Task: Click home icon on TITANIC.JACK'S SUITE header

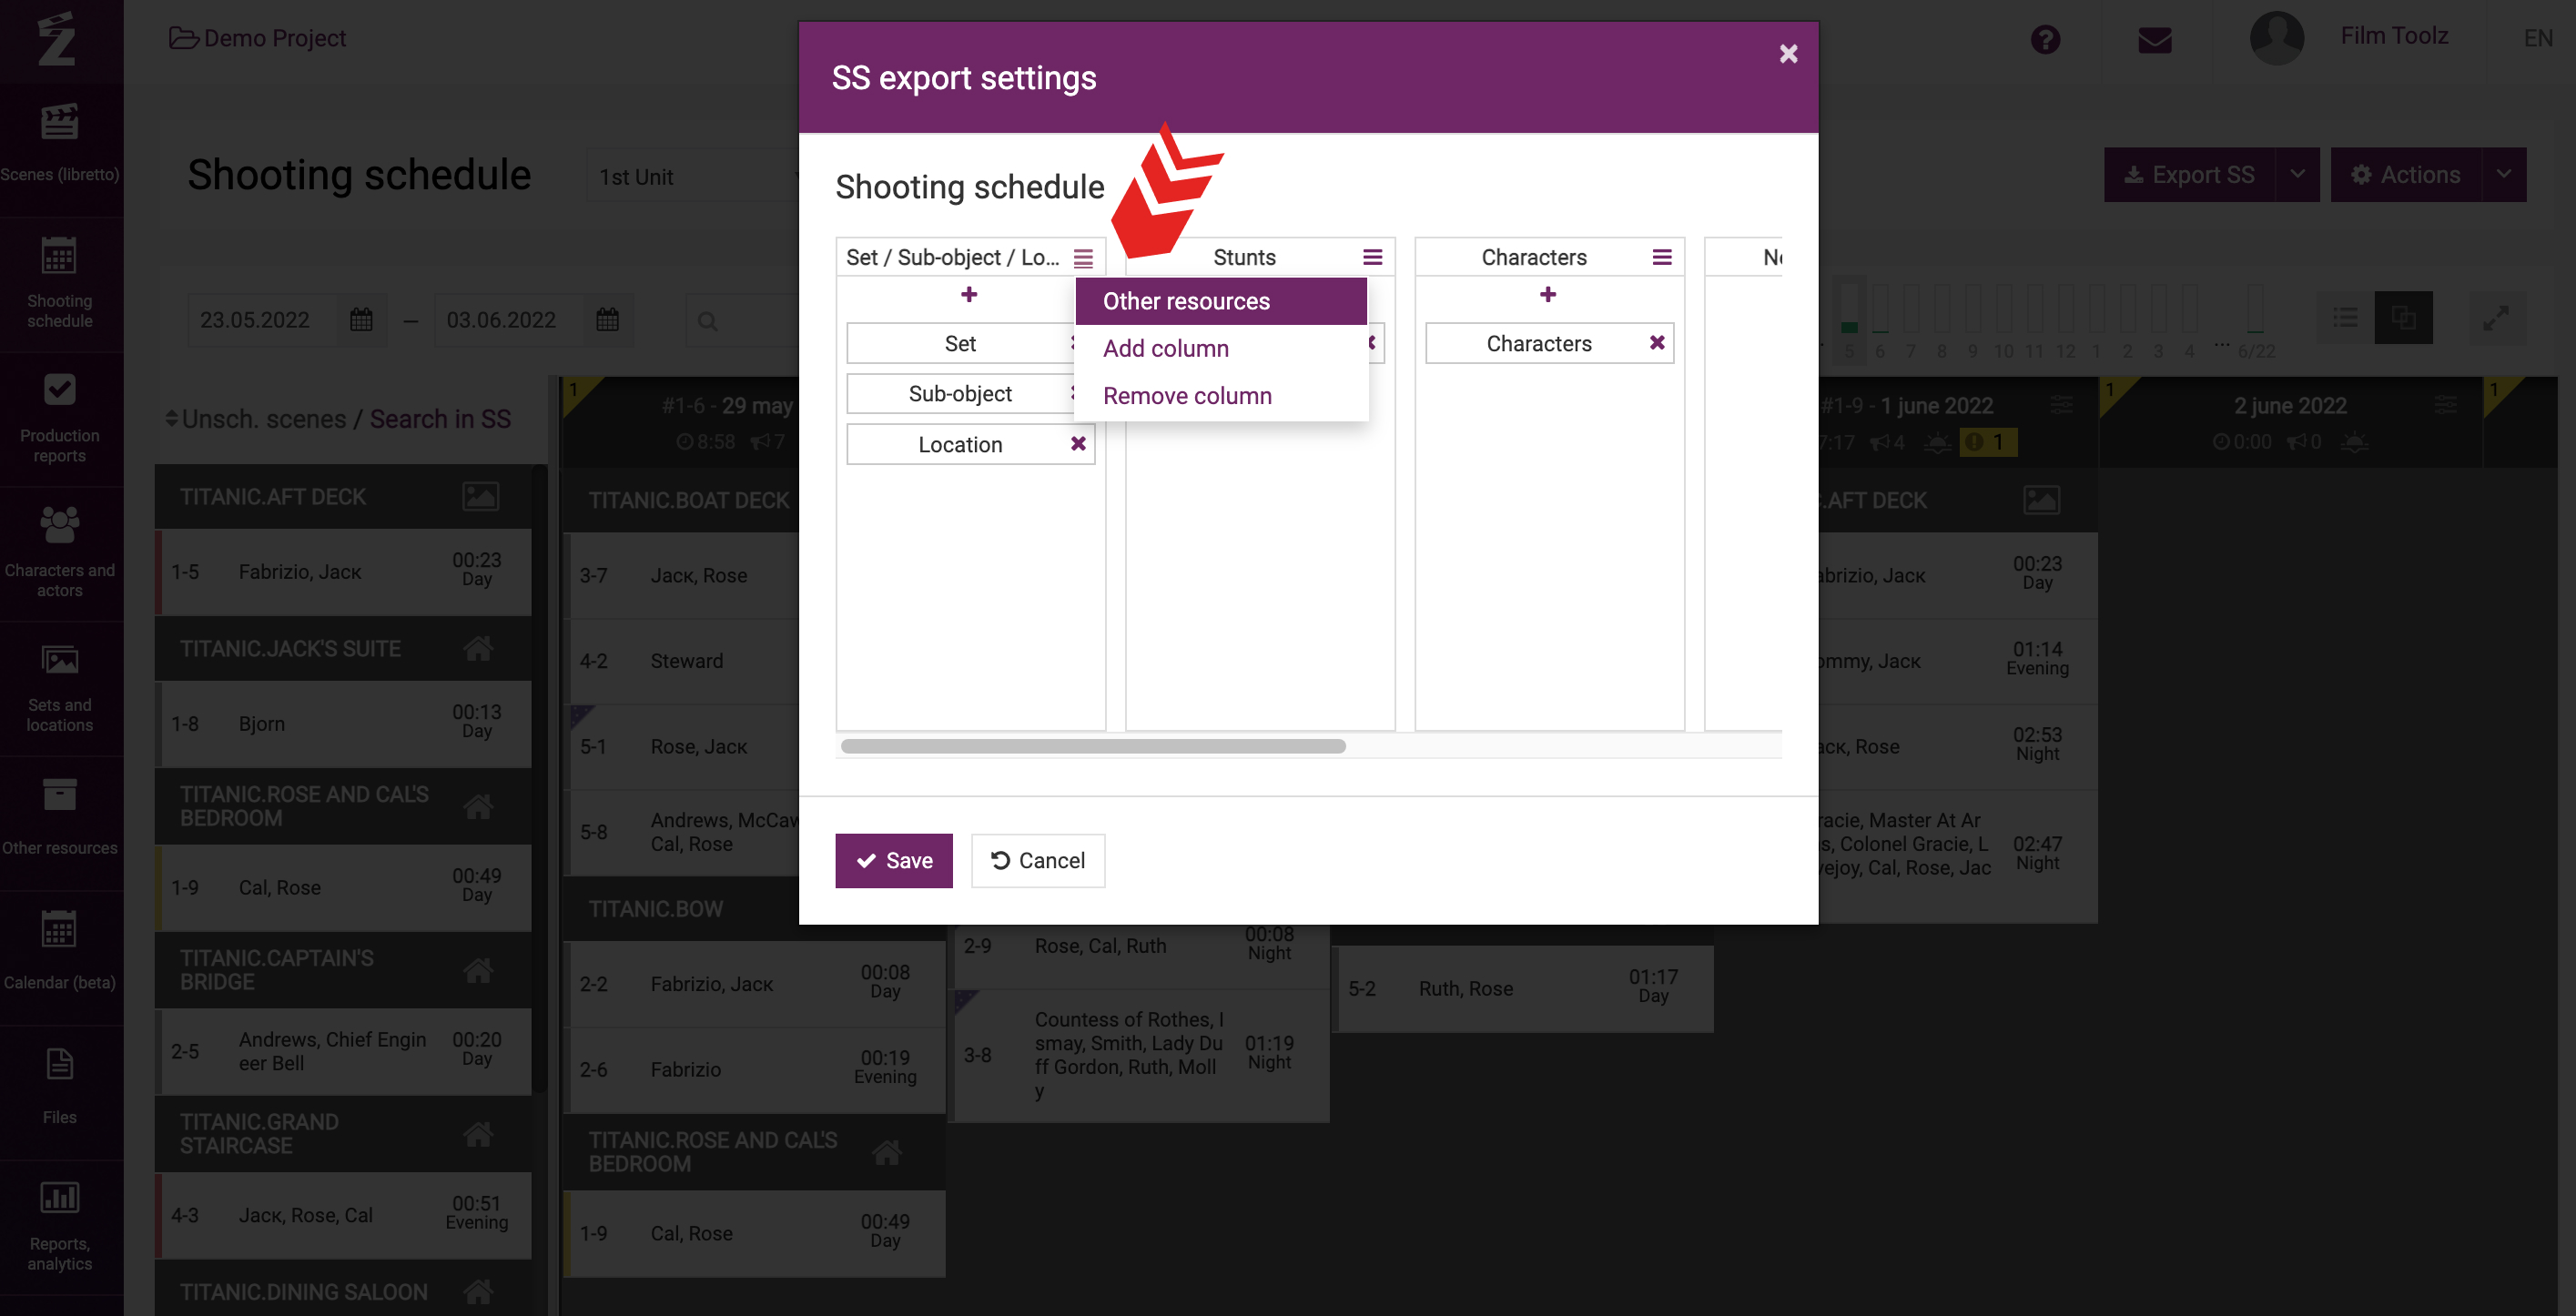Action: [x=478, y=648]
